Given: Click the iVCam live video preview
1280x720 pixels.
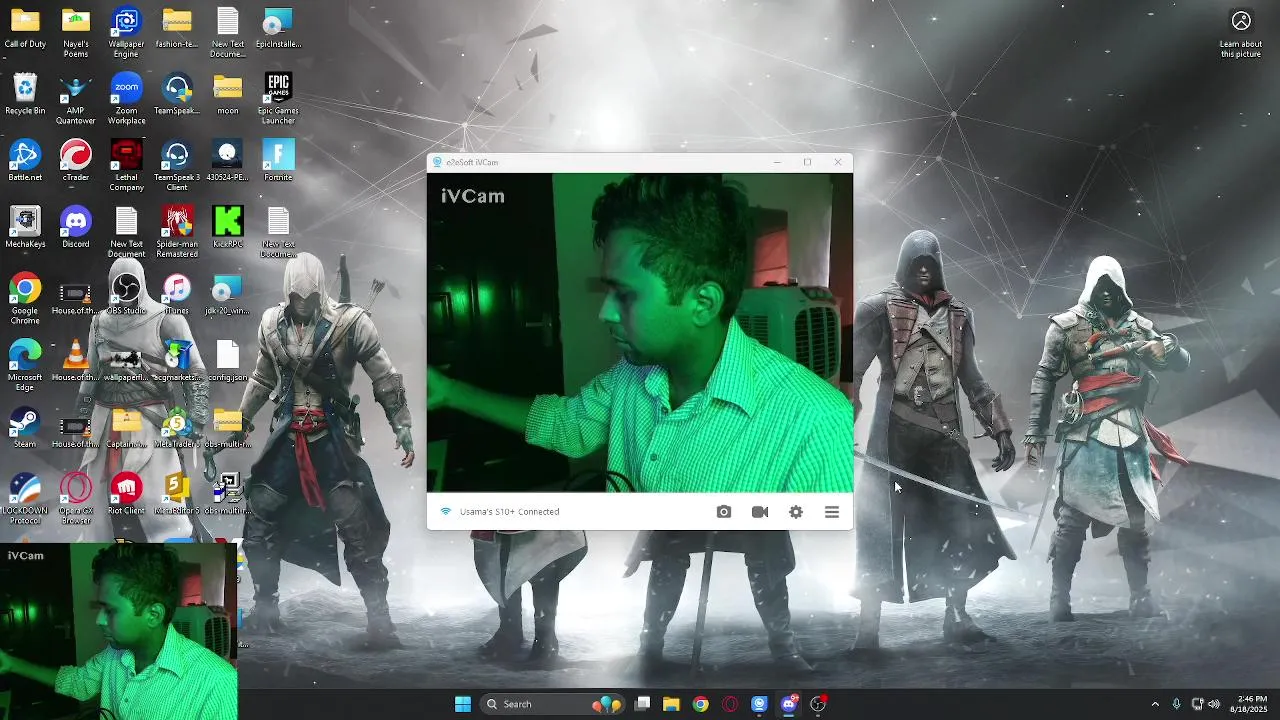Looking at the screenshot, I should (x=640, y=333).
